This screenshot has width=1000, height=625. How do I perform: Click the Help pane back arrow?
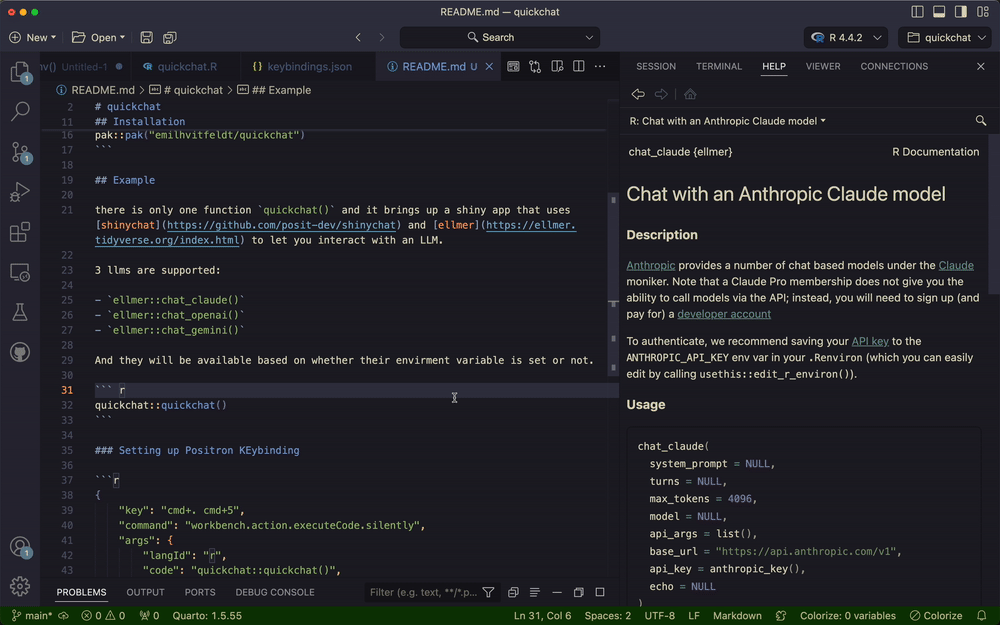[x=638, y=94]
